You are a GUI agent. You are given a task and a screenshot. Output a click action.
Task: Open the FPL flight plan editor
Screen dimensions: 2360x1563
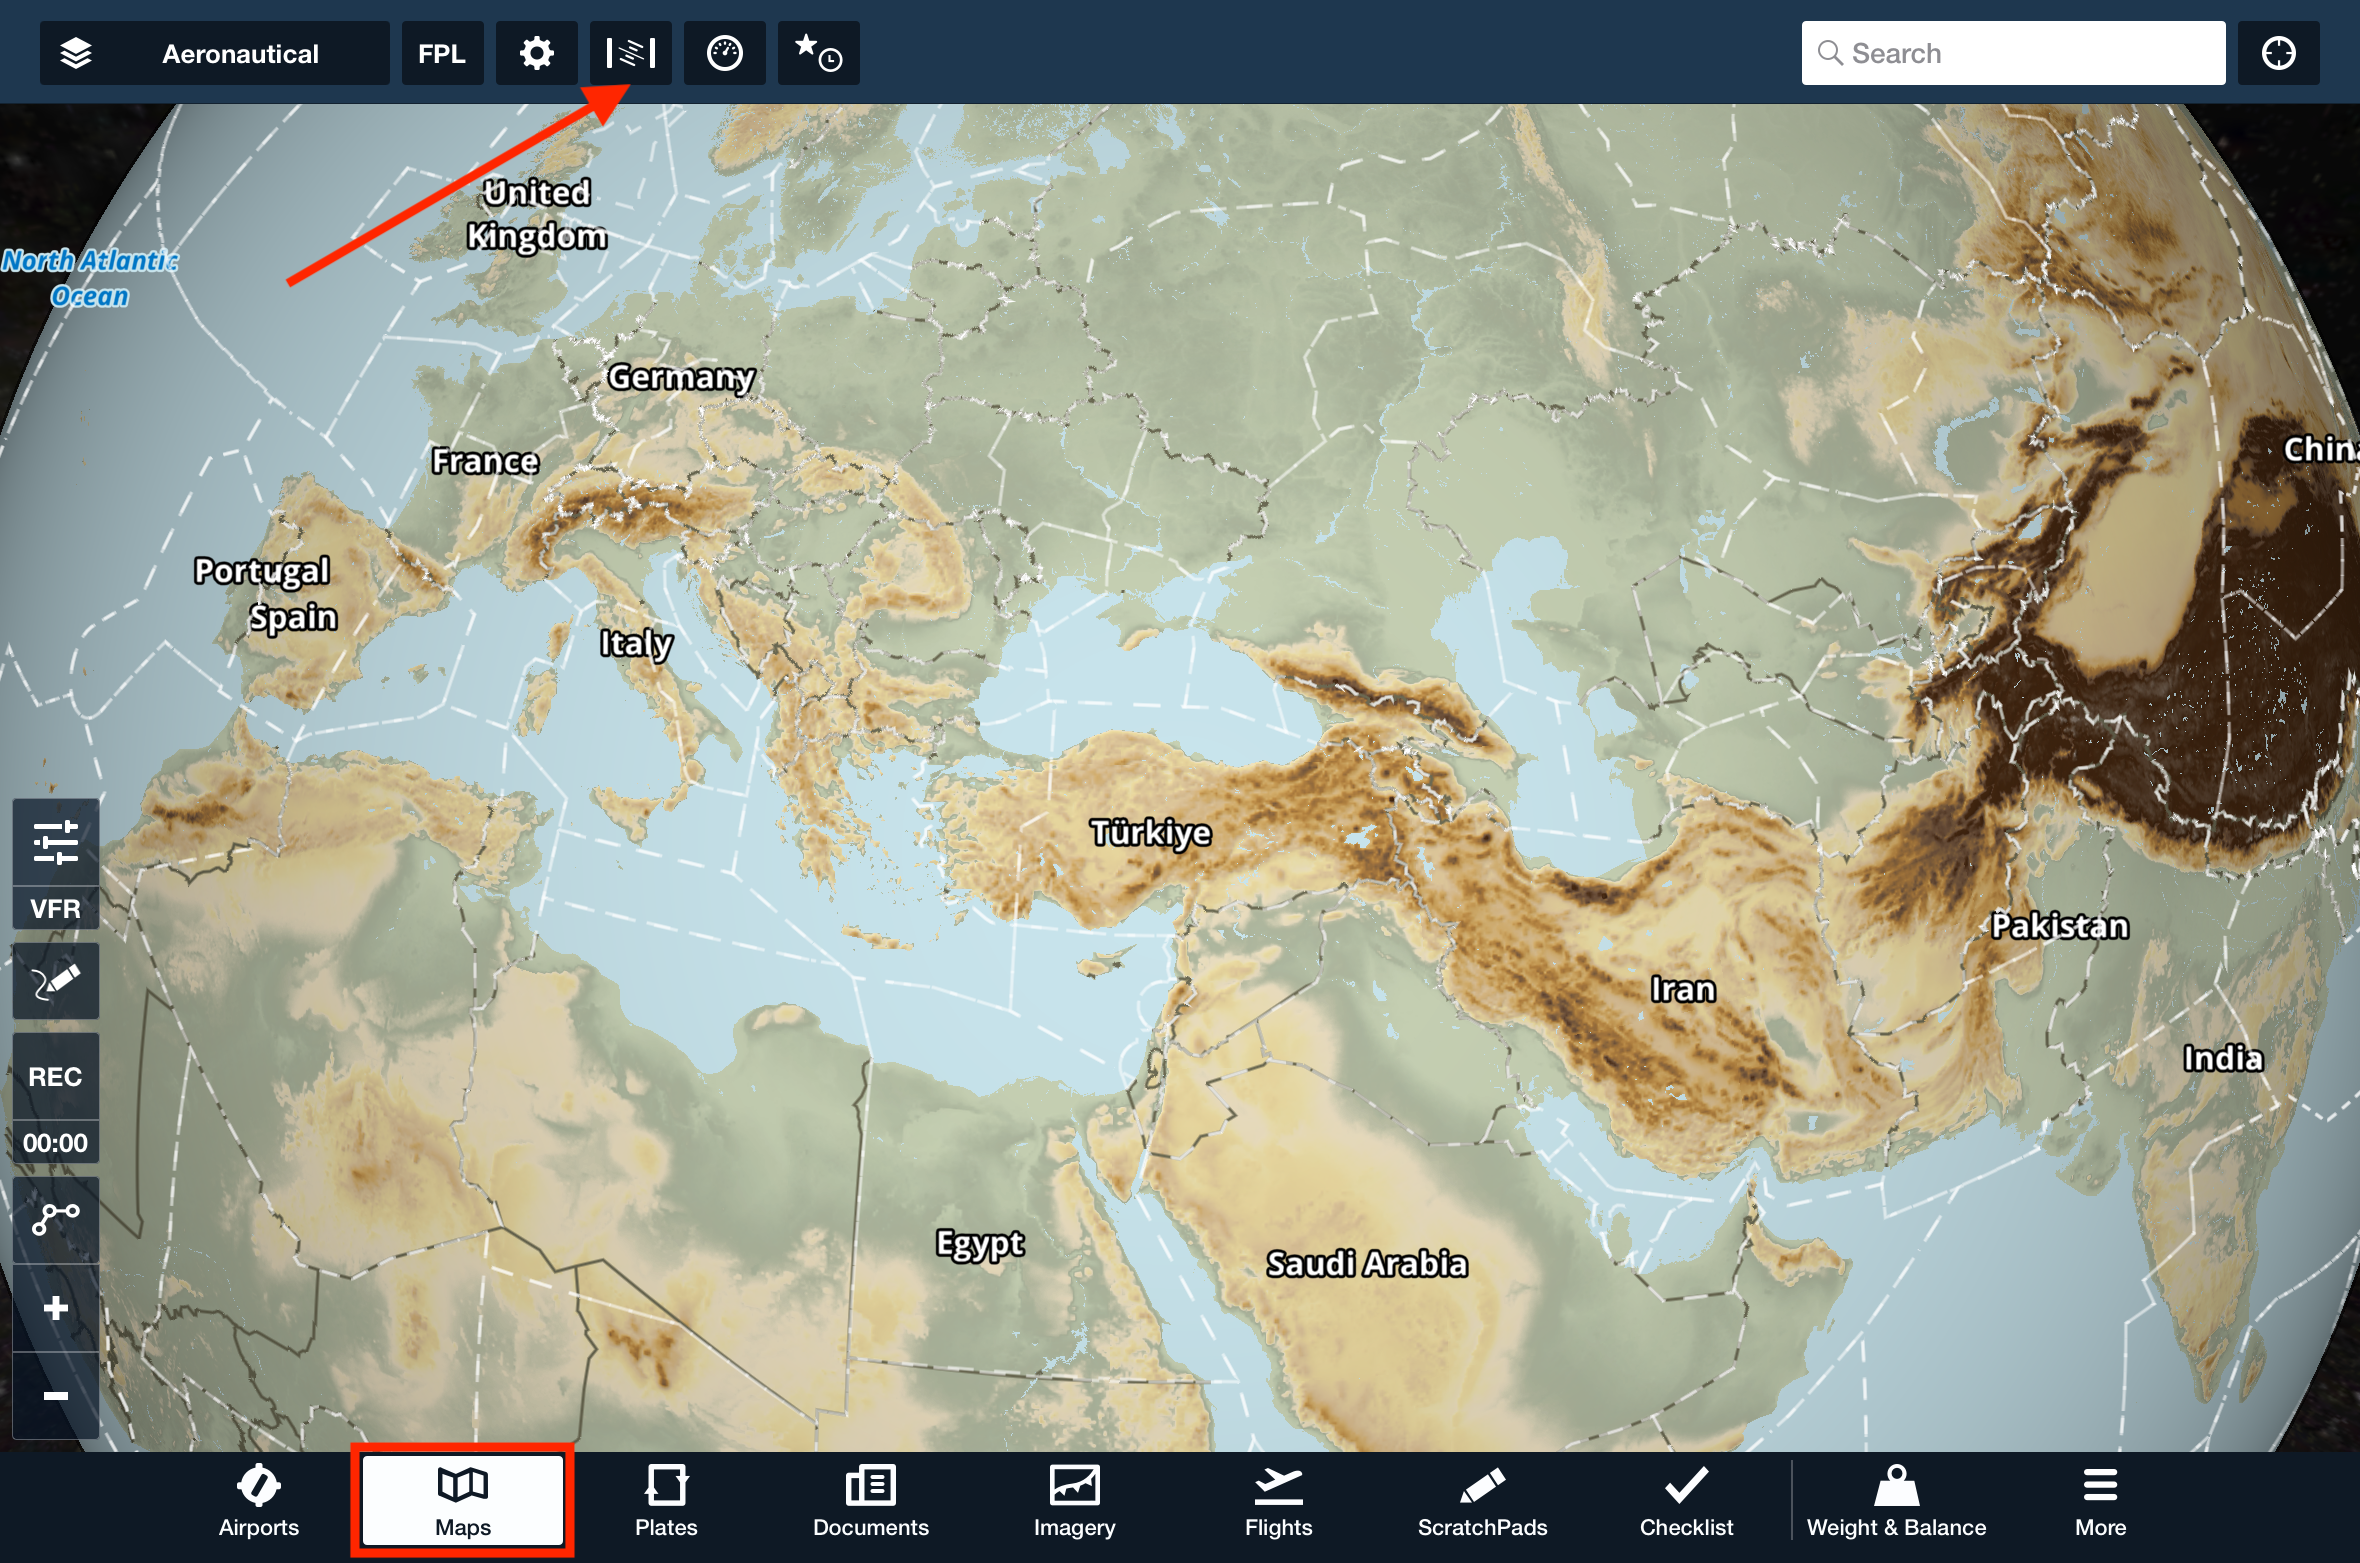[x=442, y=53]
